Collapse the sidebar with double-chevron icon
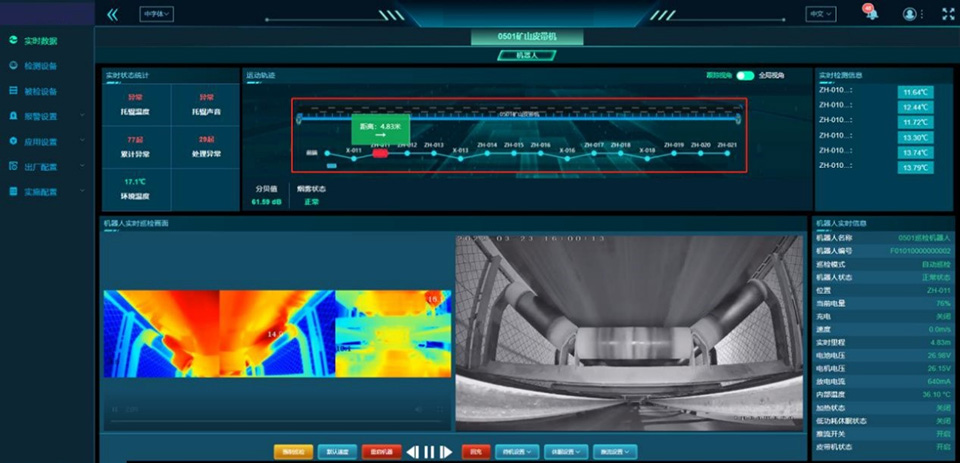The image size is (960, 463). click(x=112, y=14)
